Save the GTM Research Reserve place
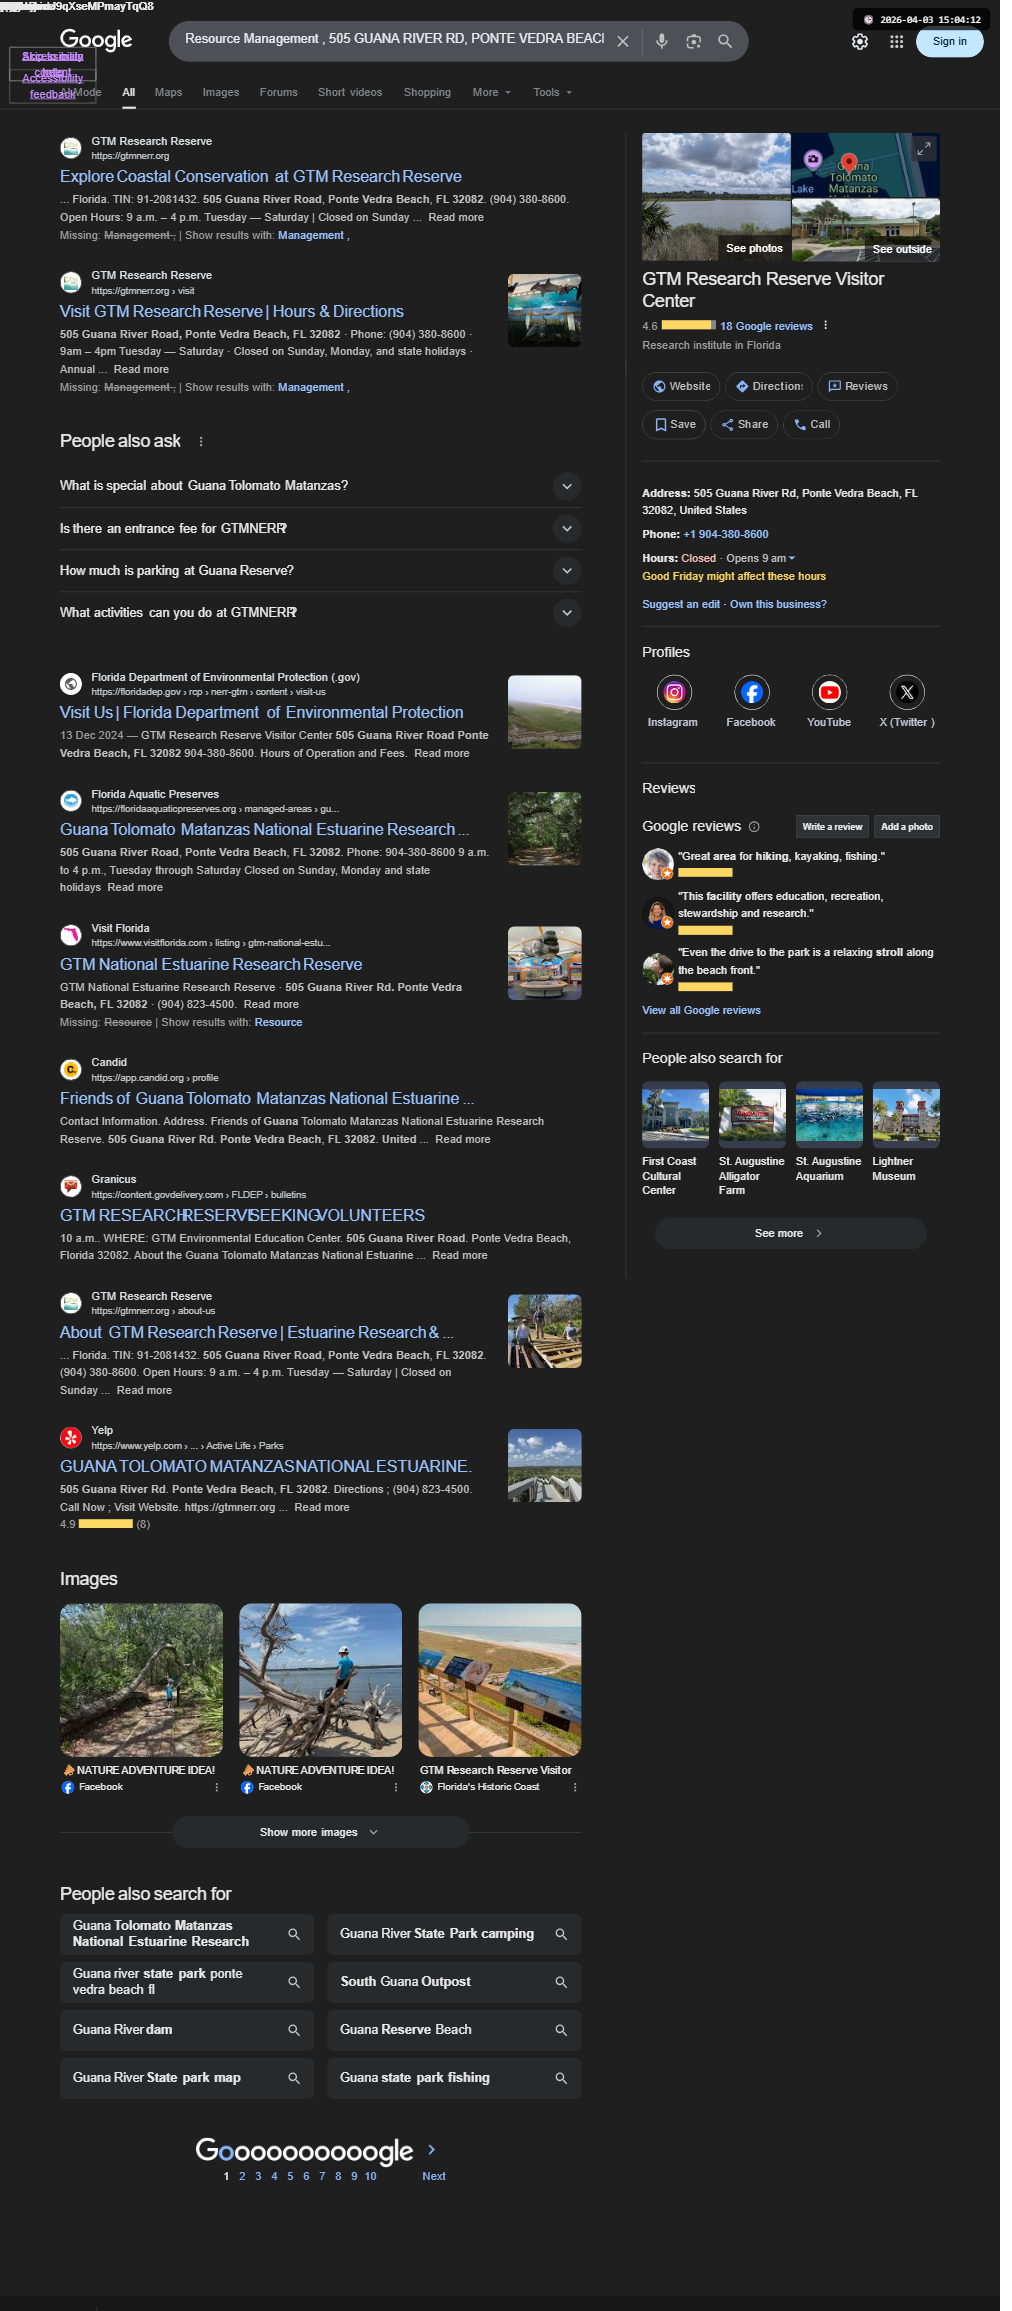Image resolution: width=1012 pixels, height=2311 pixels. pyautogui.click(x=674, y=424)
